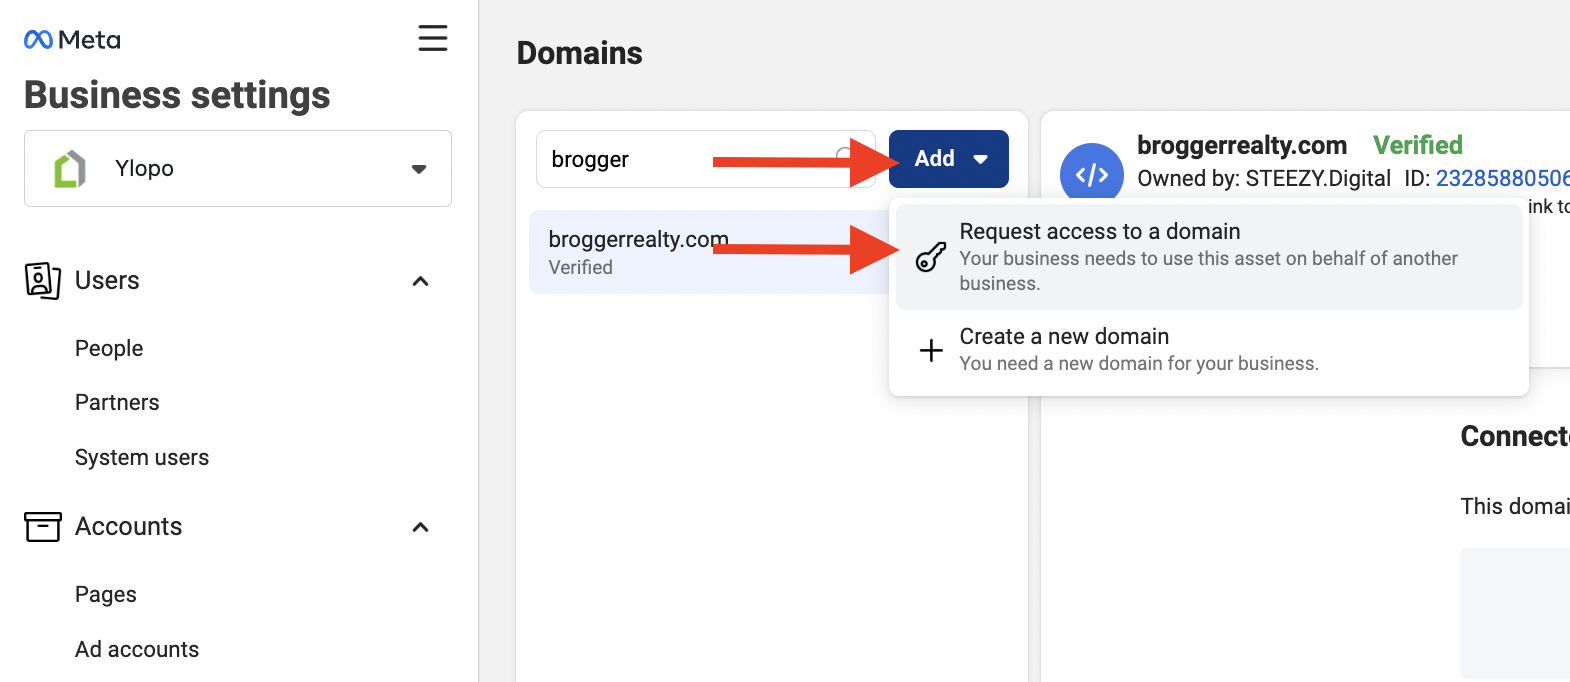Click the Domains page heading
The width and height of the screenshot is (1570, 682).
click(x=580, y=53)
